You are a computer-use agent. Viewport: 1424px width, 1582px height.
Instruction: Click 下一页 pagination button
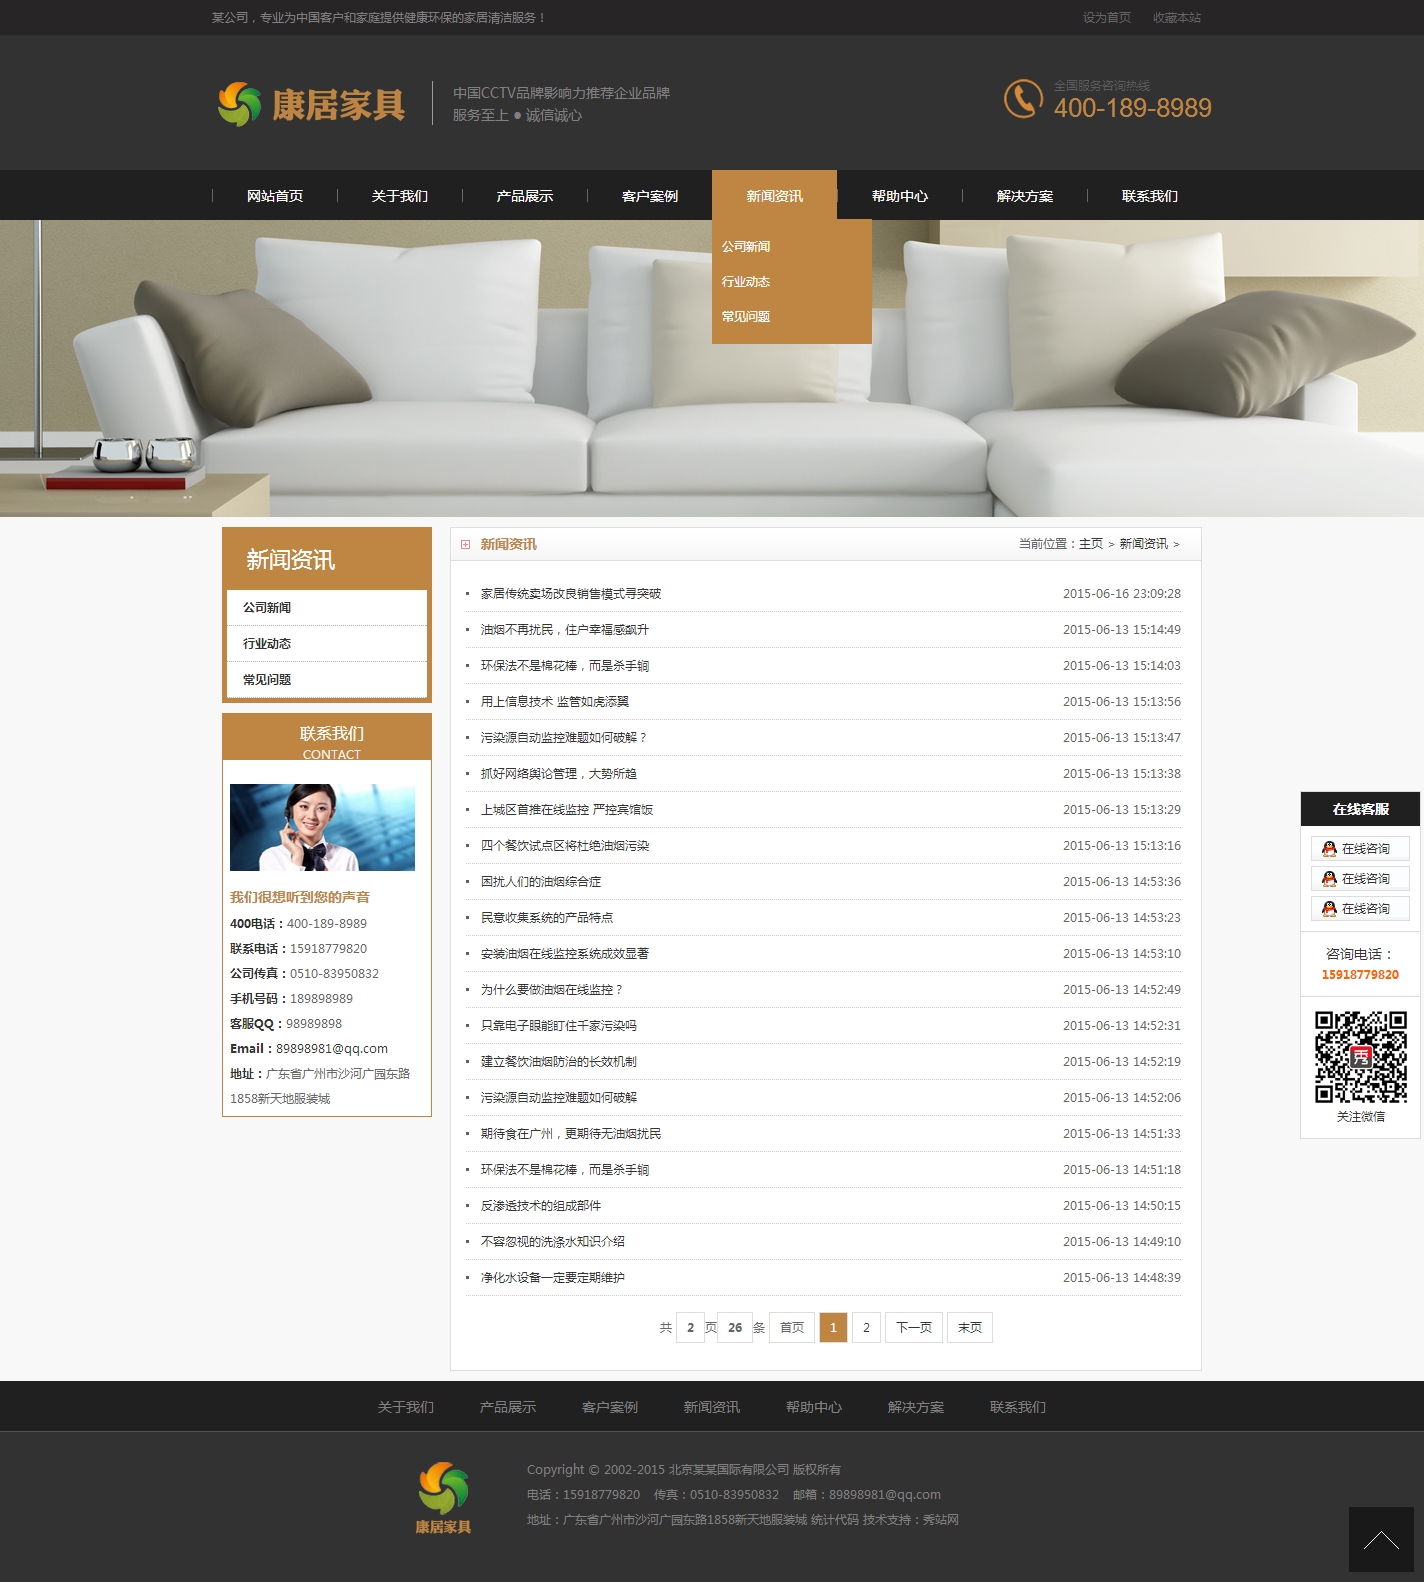[913, 1328]
